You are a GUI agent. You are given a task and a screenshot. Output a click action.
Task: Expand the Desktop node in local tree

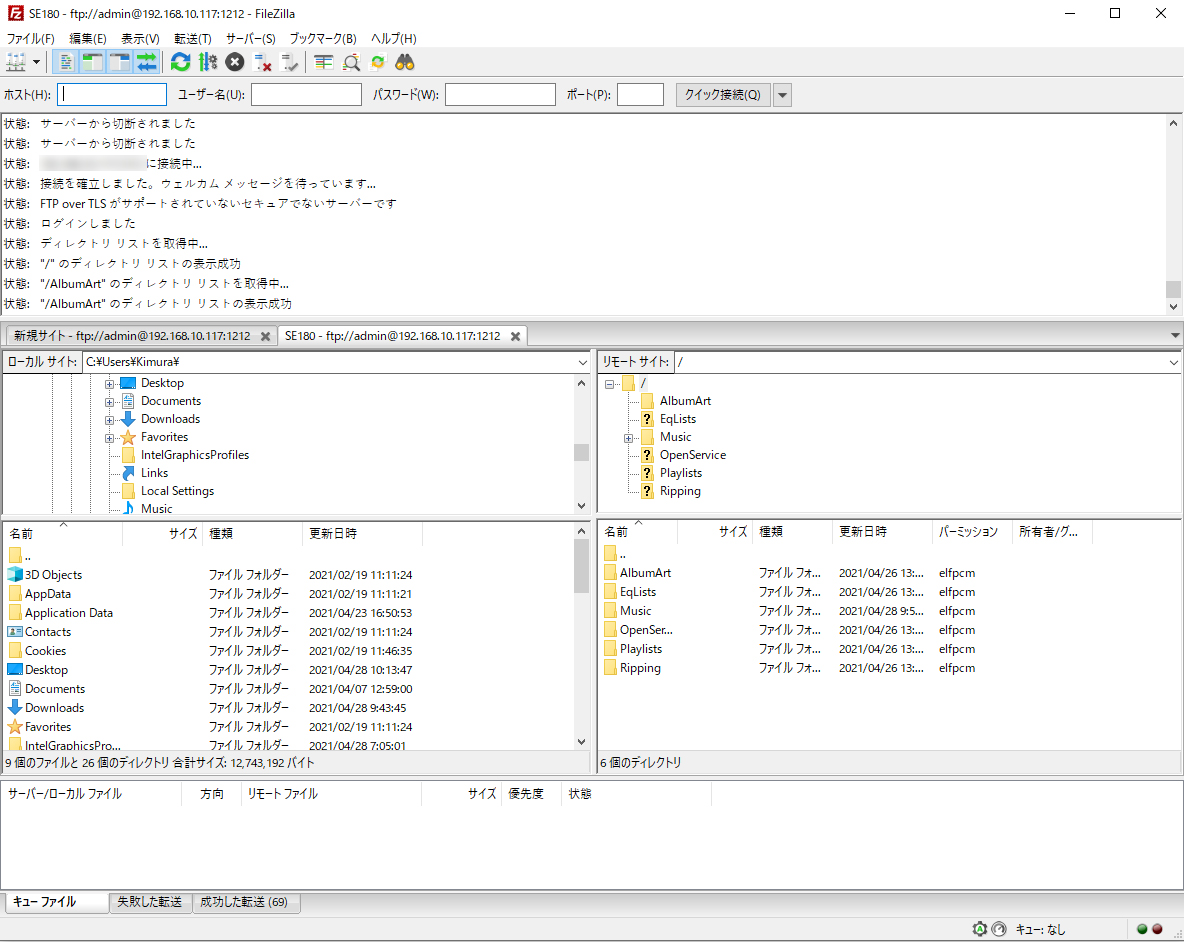pyautogui.click(x=109, y=384)
